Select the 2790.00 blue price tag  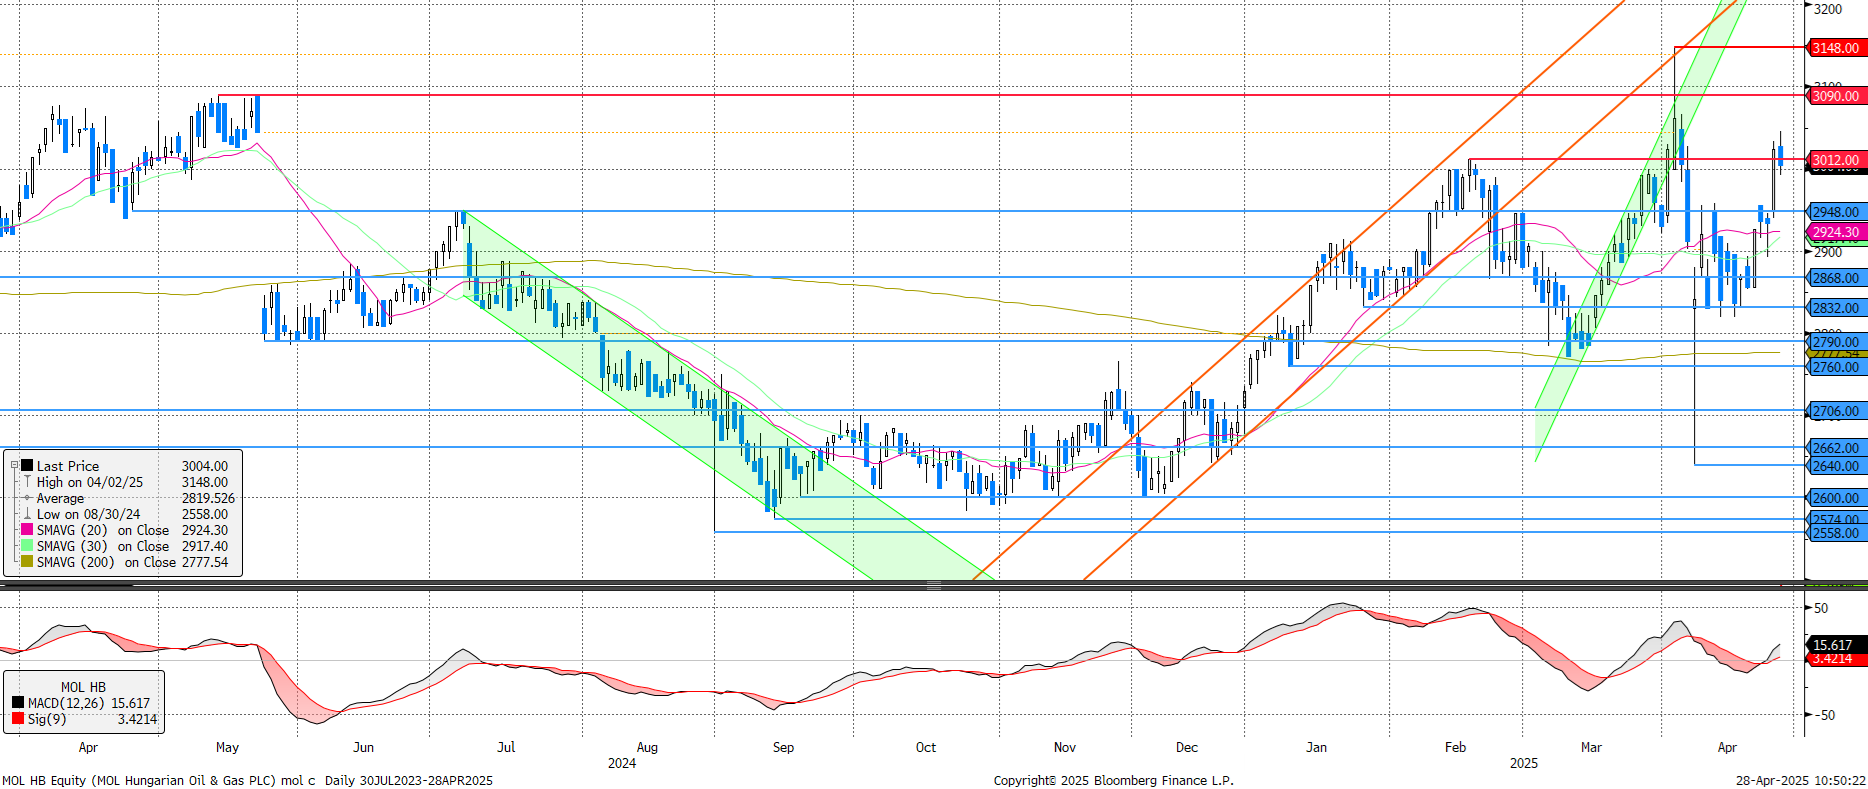point(1836,342)
